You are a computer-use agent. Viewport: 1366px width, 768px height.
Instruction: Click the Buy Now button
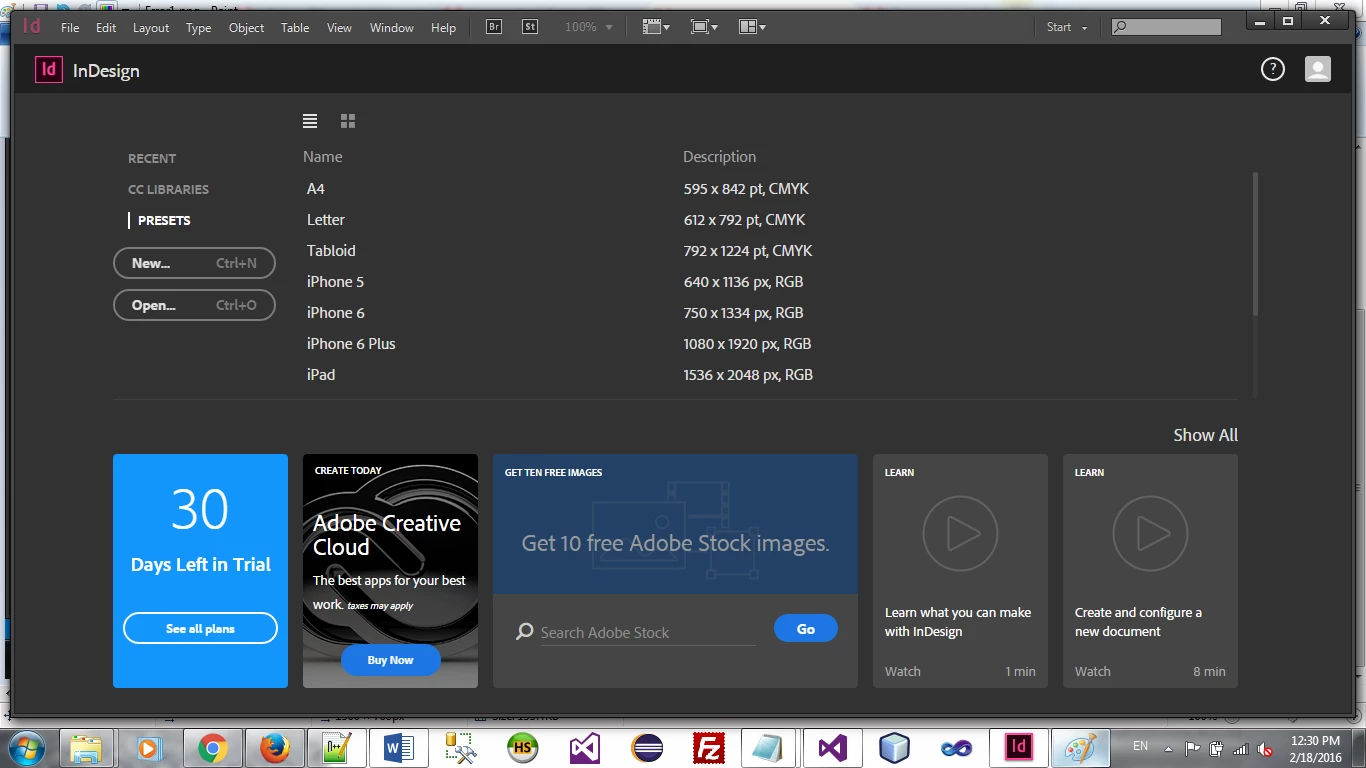pos(390,660)
